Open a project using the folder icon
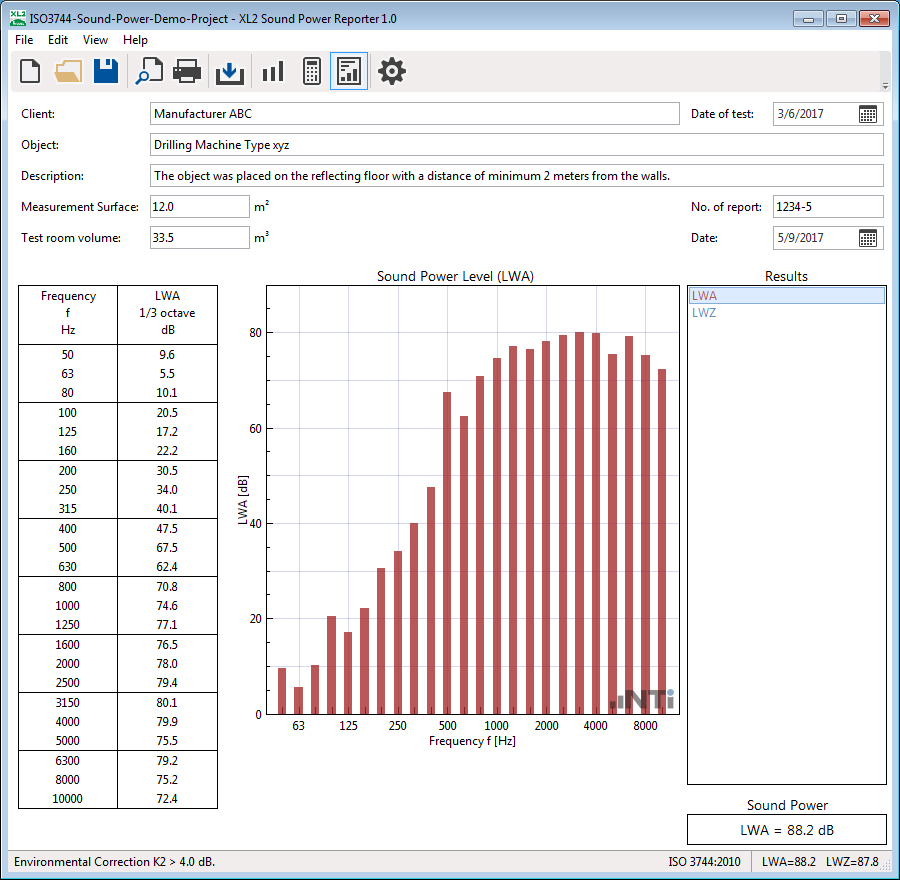 click(68, 71)
